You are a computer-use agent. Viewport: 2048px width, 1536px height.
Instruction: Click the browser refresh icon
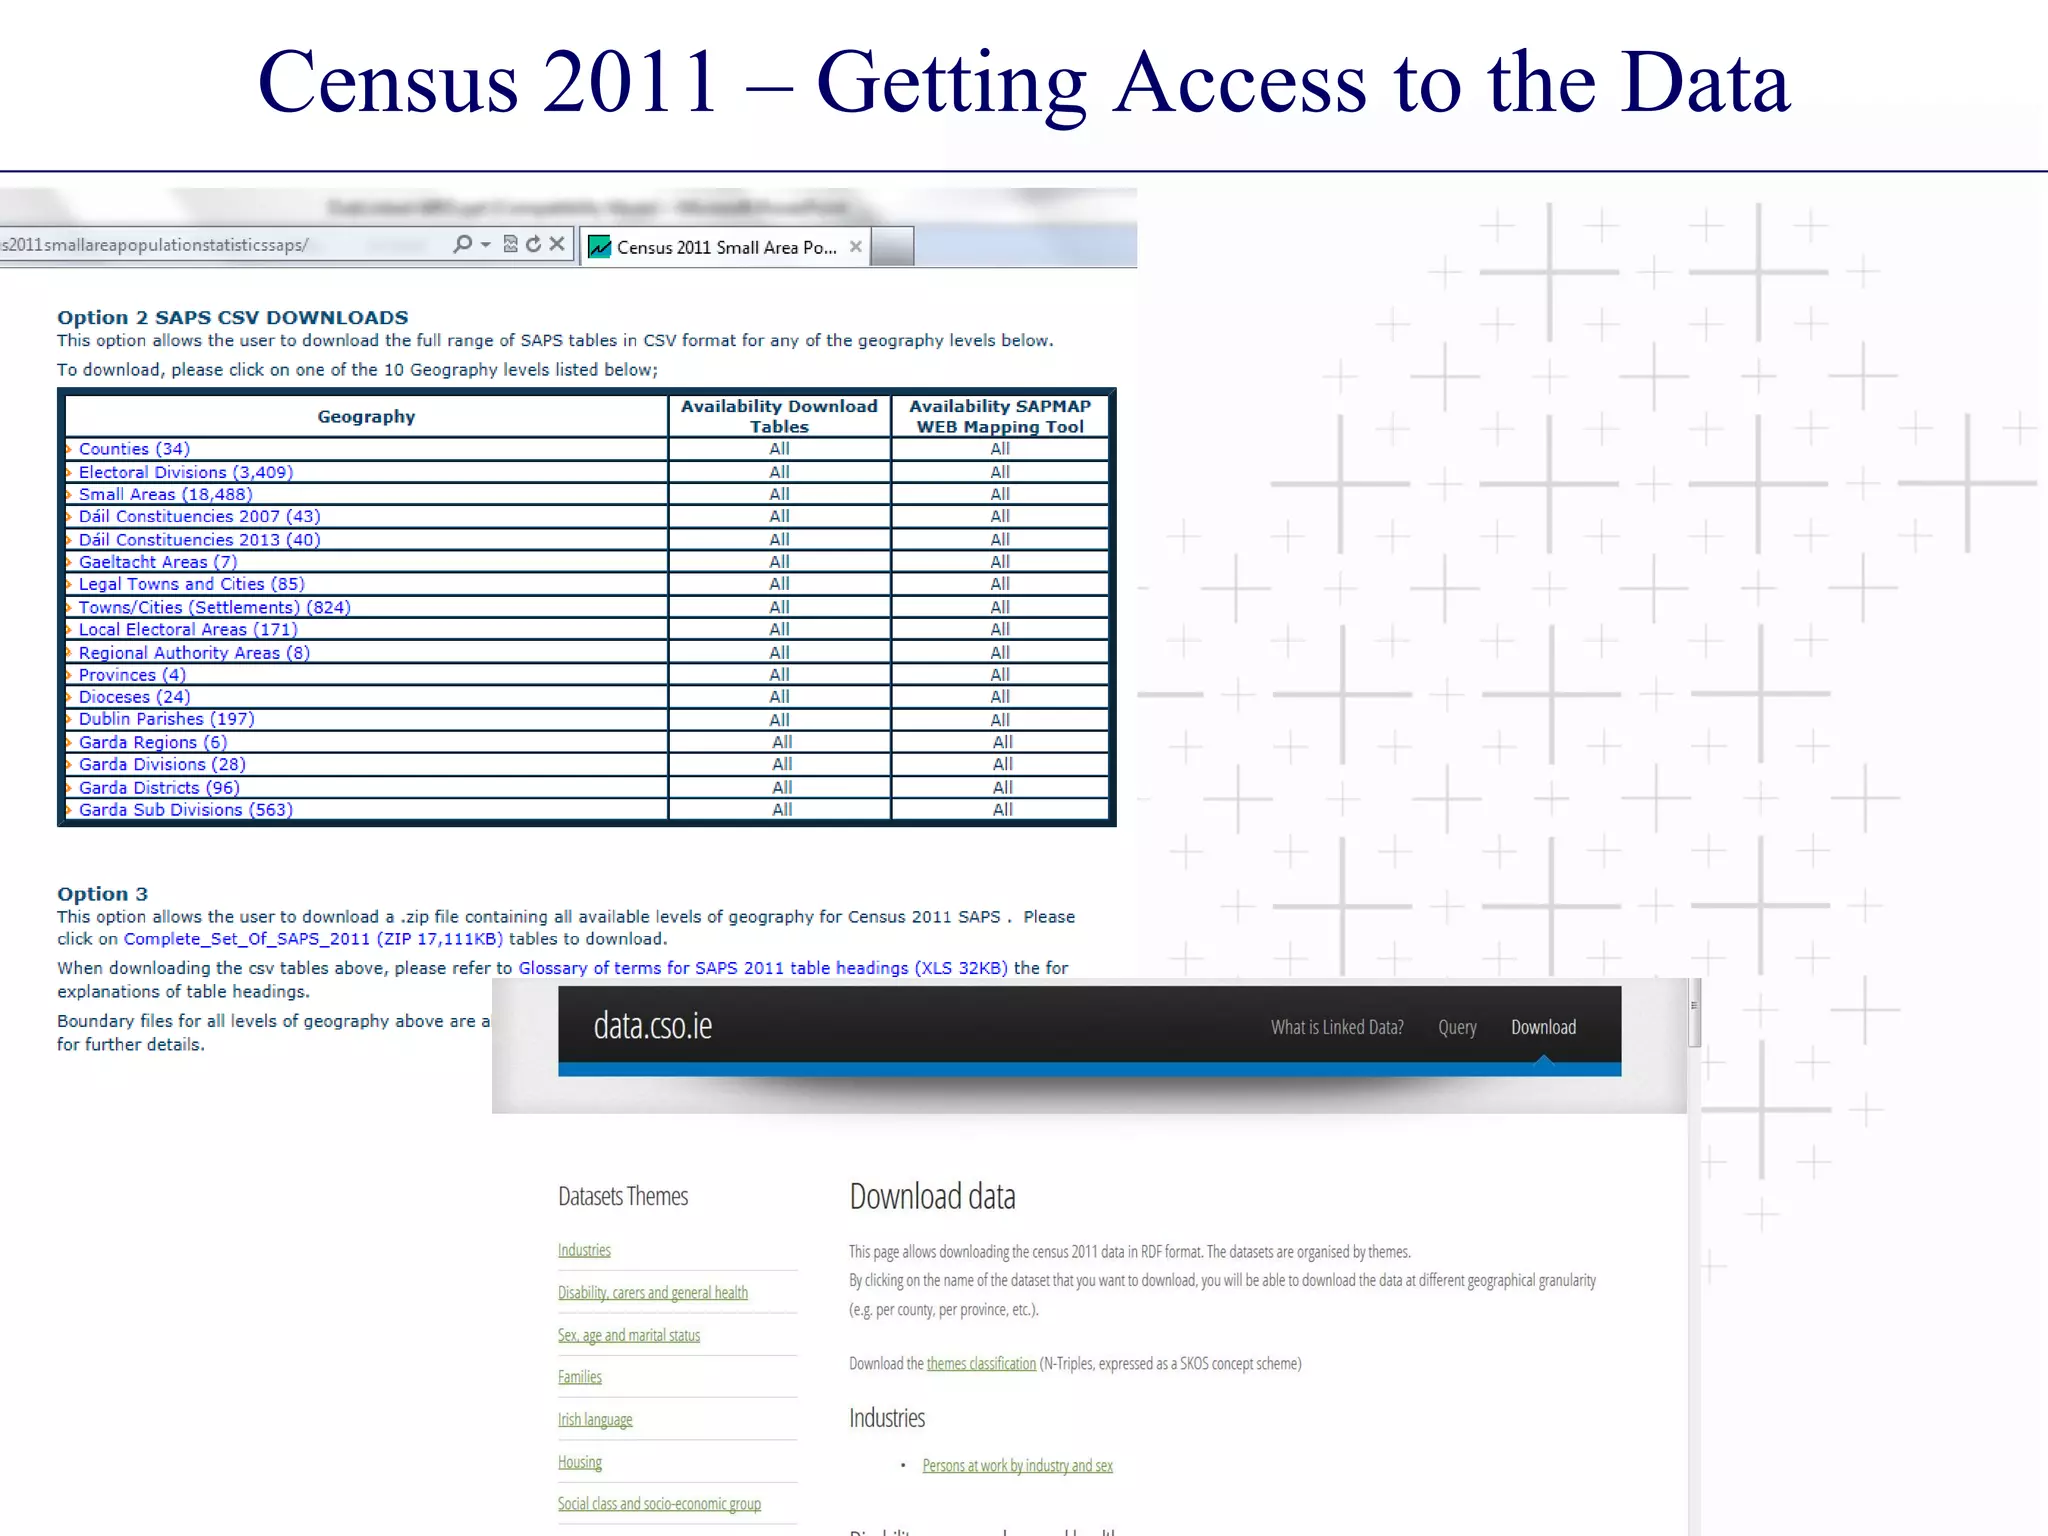(x=533, y=244)
